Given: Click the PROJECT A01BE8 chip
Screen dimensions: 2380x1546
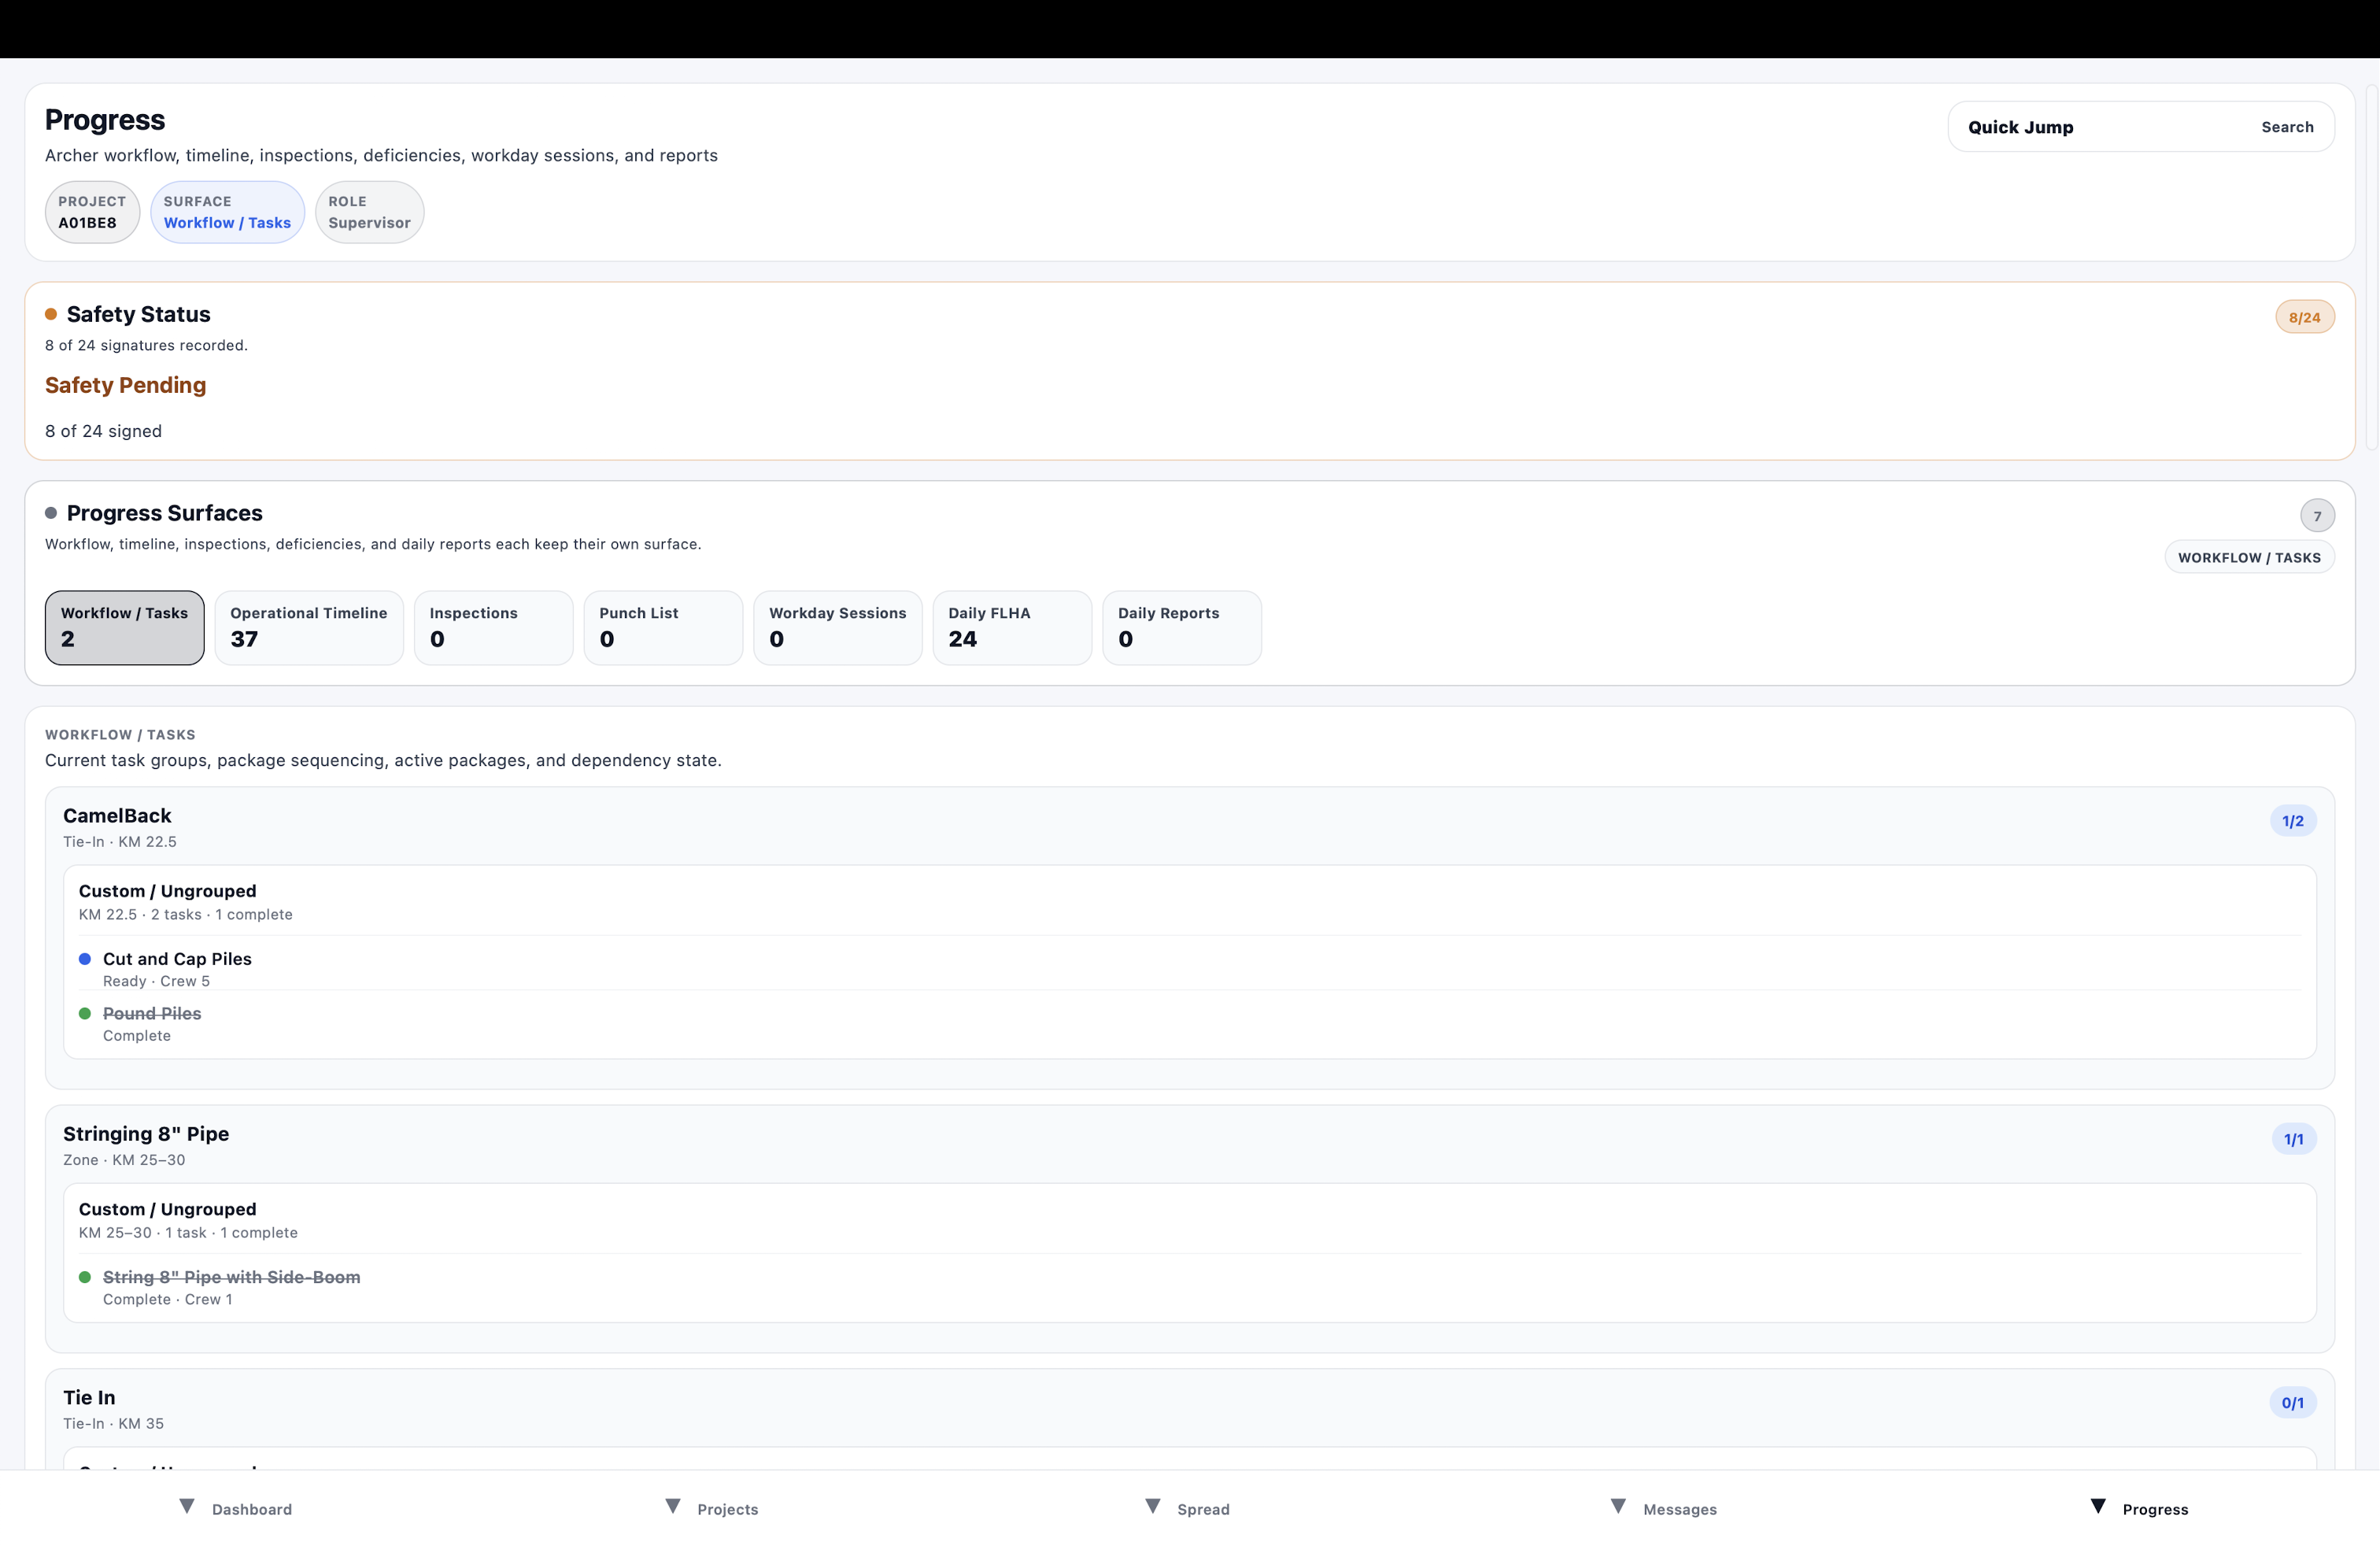Looking at the screenshot, I should click(x=92, y=212).
